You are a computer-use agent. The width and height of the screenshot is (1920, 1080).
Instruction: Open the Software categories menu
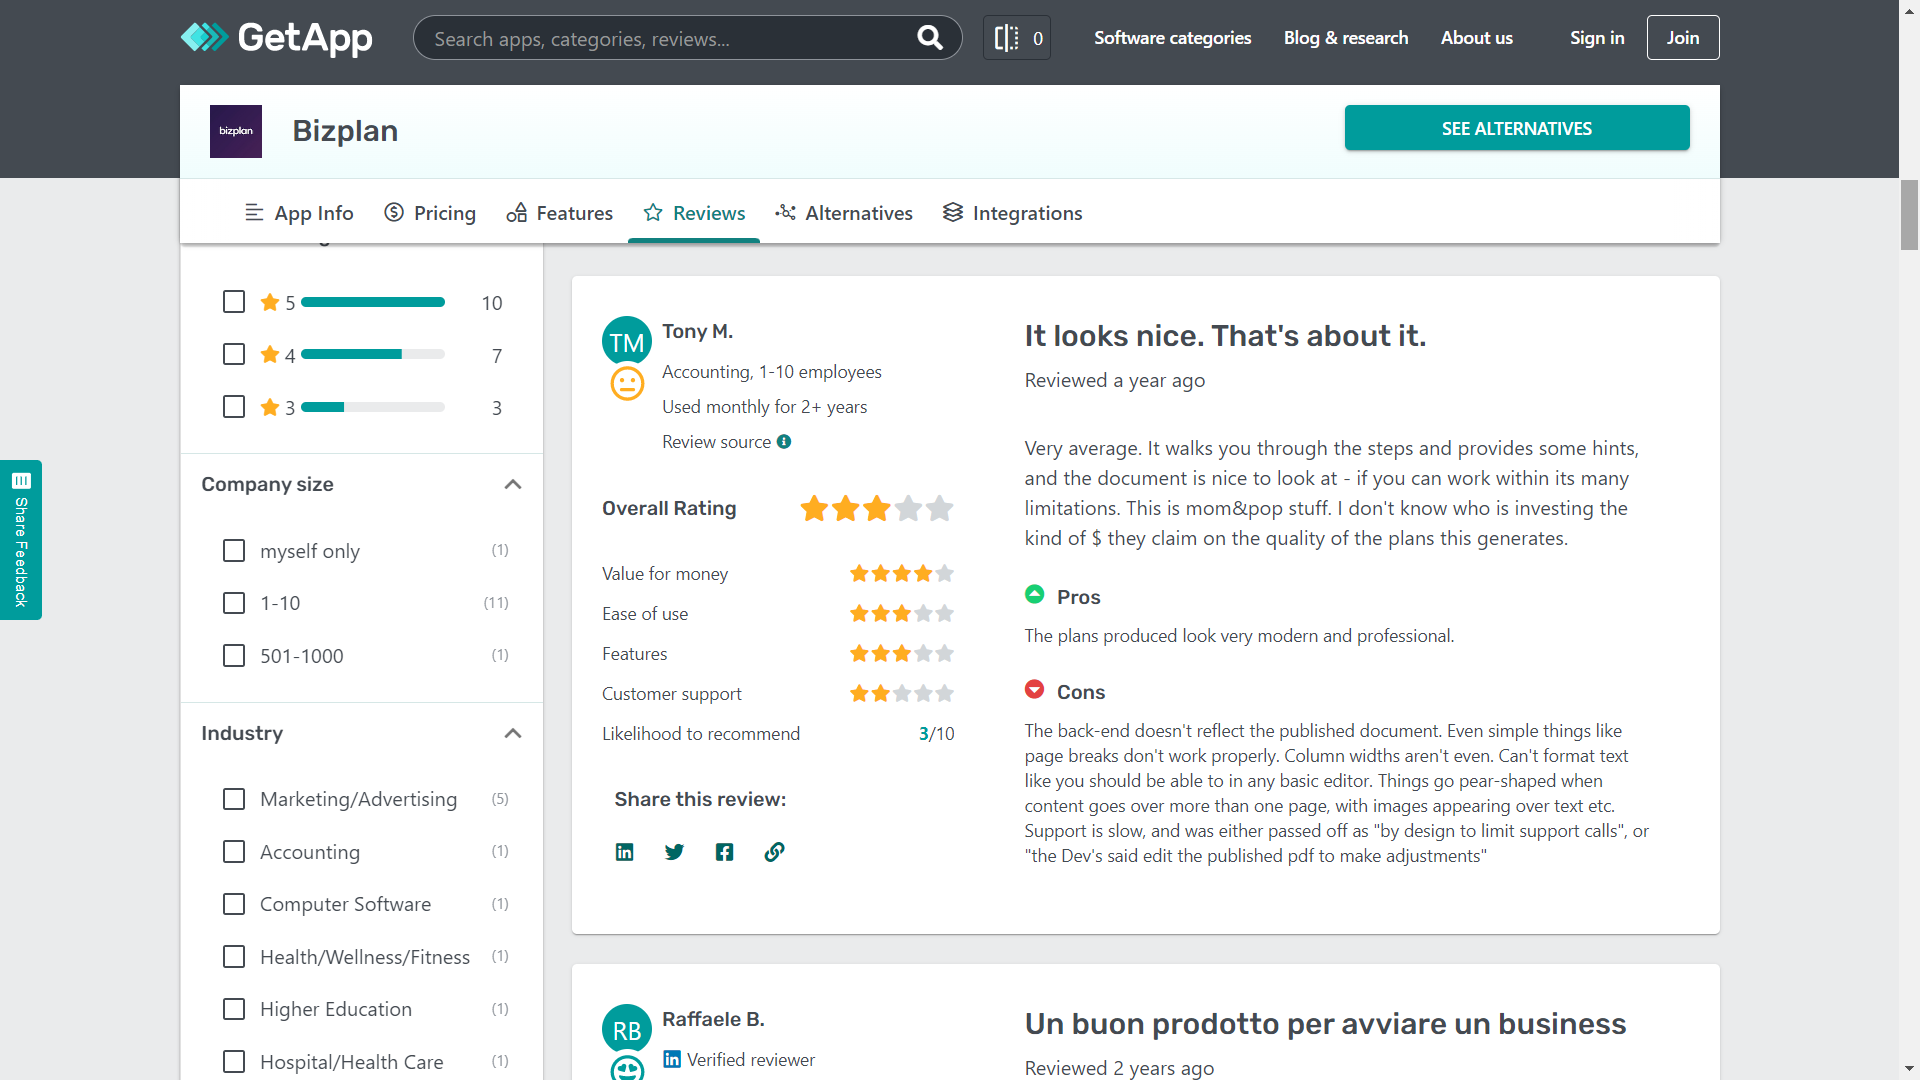(1172, 38)
